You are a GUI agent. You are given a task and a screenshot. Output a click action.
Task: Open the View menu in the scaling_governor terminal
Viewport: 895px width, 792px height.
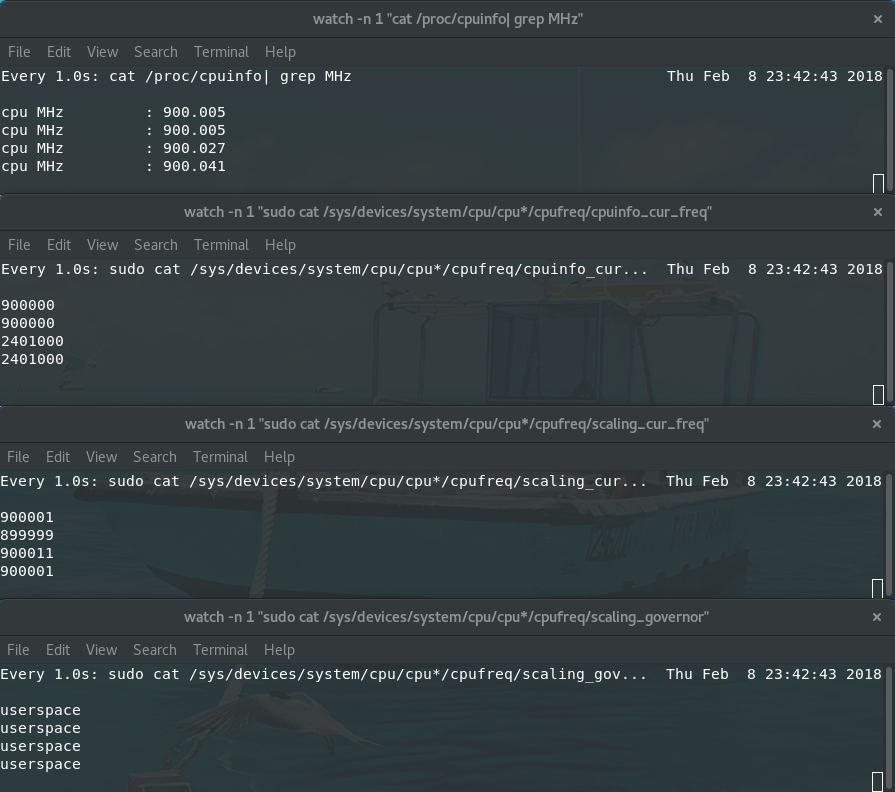point(102,649)
